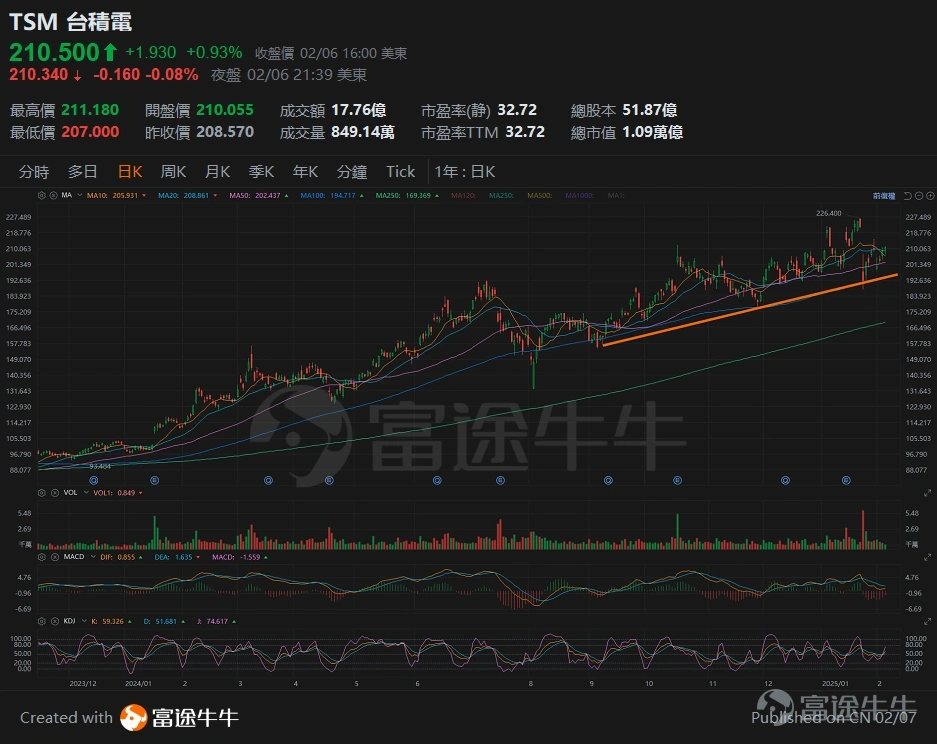
Task: Open the Tick chart tab
Action: (x=400, y=172)
